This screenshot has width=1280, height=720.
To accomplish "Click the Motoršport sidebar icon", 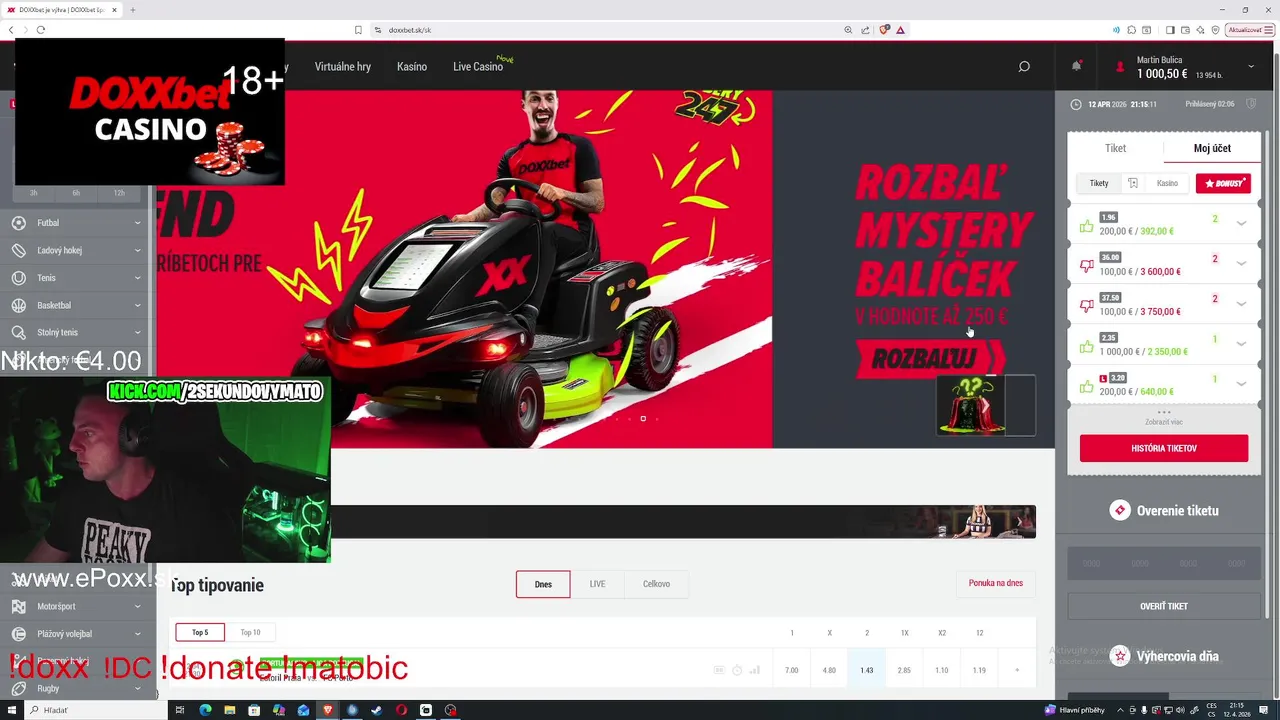I will (x=18, y=606).
